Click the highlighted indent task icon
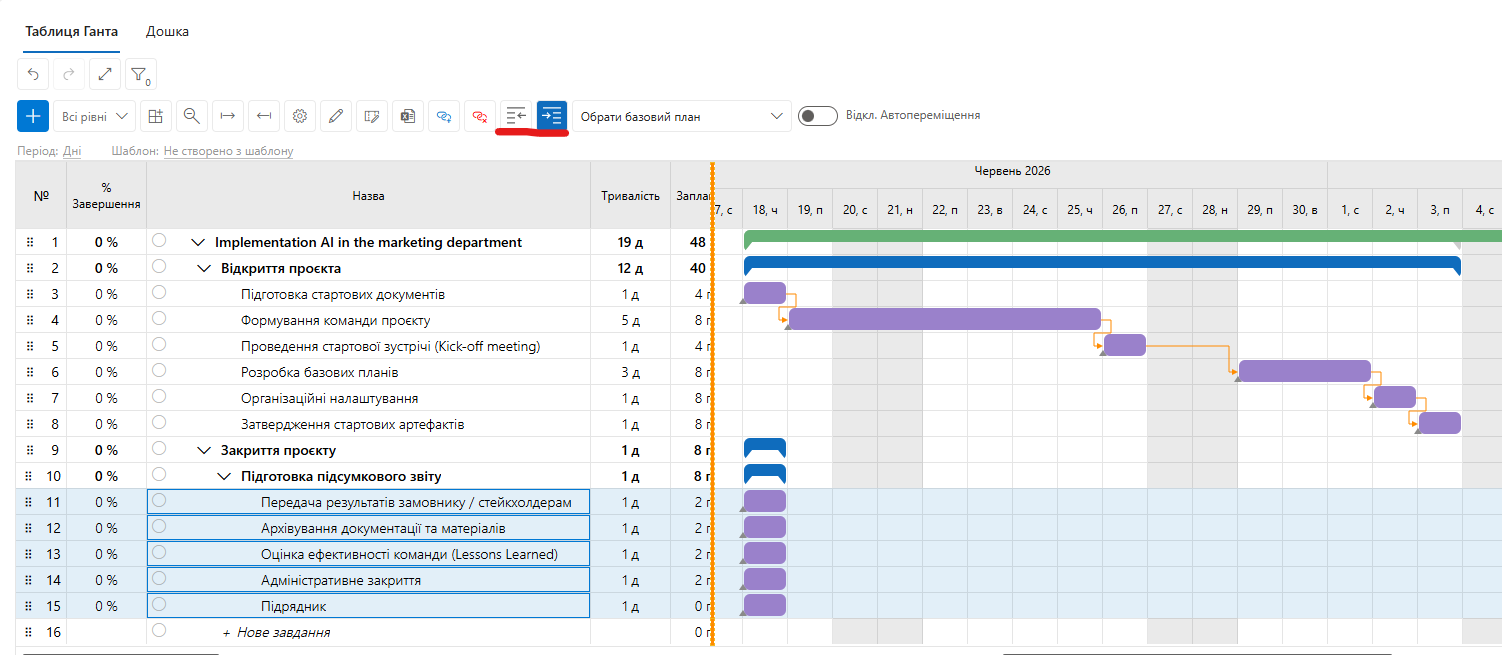The image size is (1502, 655). tap(552, 116)
